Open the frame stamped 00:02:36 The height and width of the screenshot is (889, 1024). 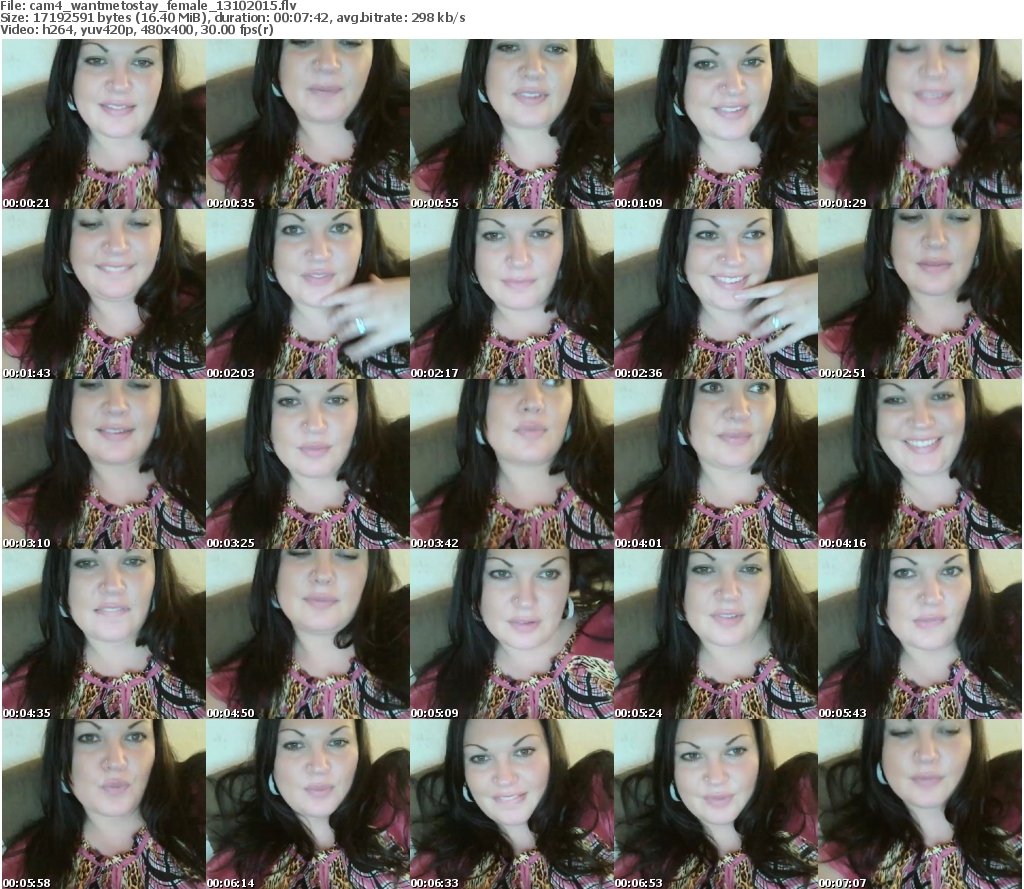tap(716, 294)
